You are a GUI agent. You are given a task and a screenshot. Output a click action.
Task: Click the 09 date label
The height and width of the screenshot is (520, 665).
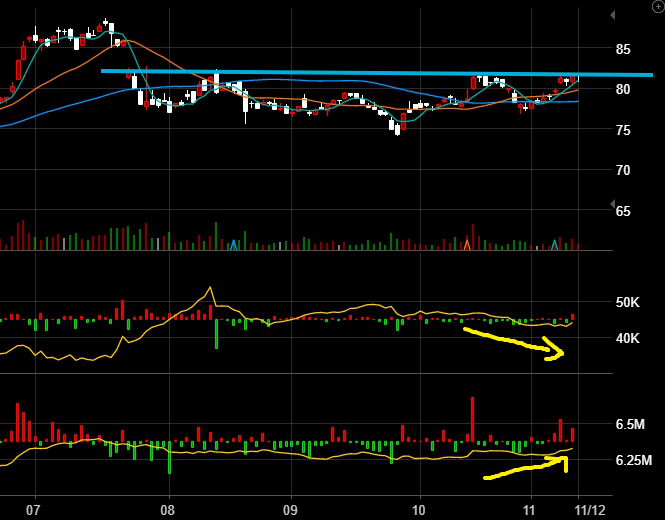pyautogui.click(x=290, y=510)
